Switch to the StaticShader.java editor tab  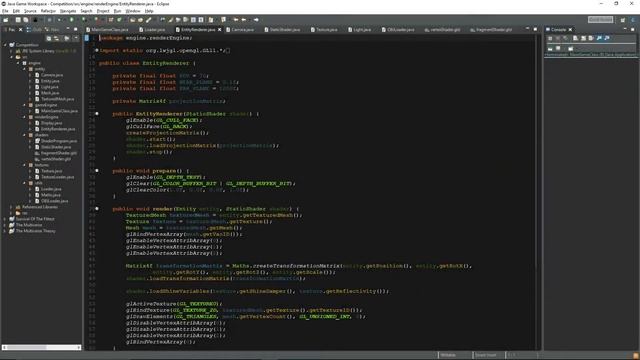click(282, 30)
